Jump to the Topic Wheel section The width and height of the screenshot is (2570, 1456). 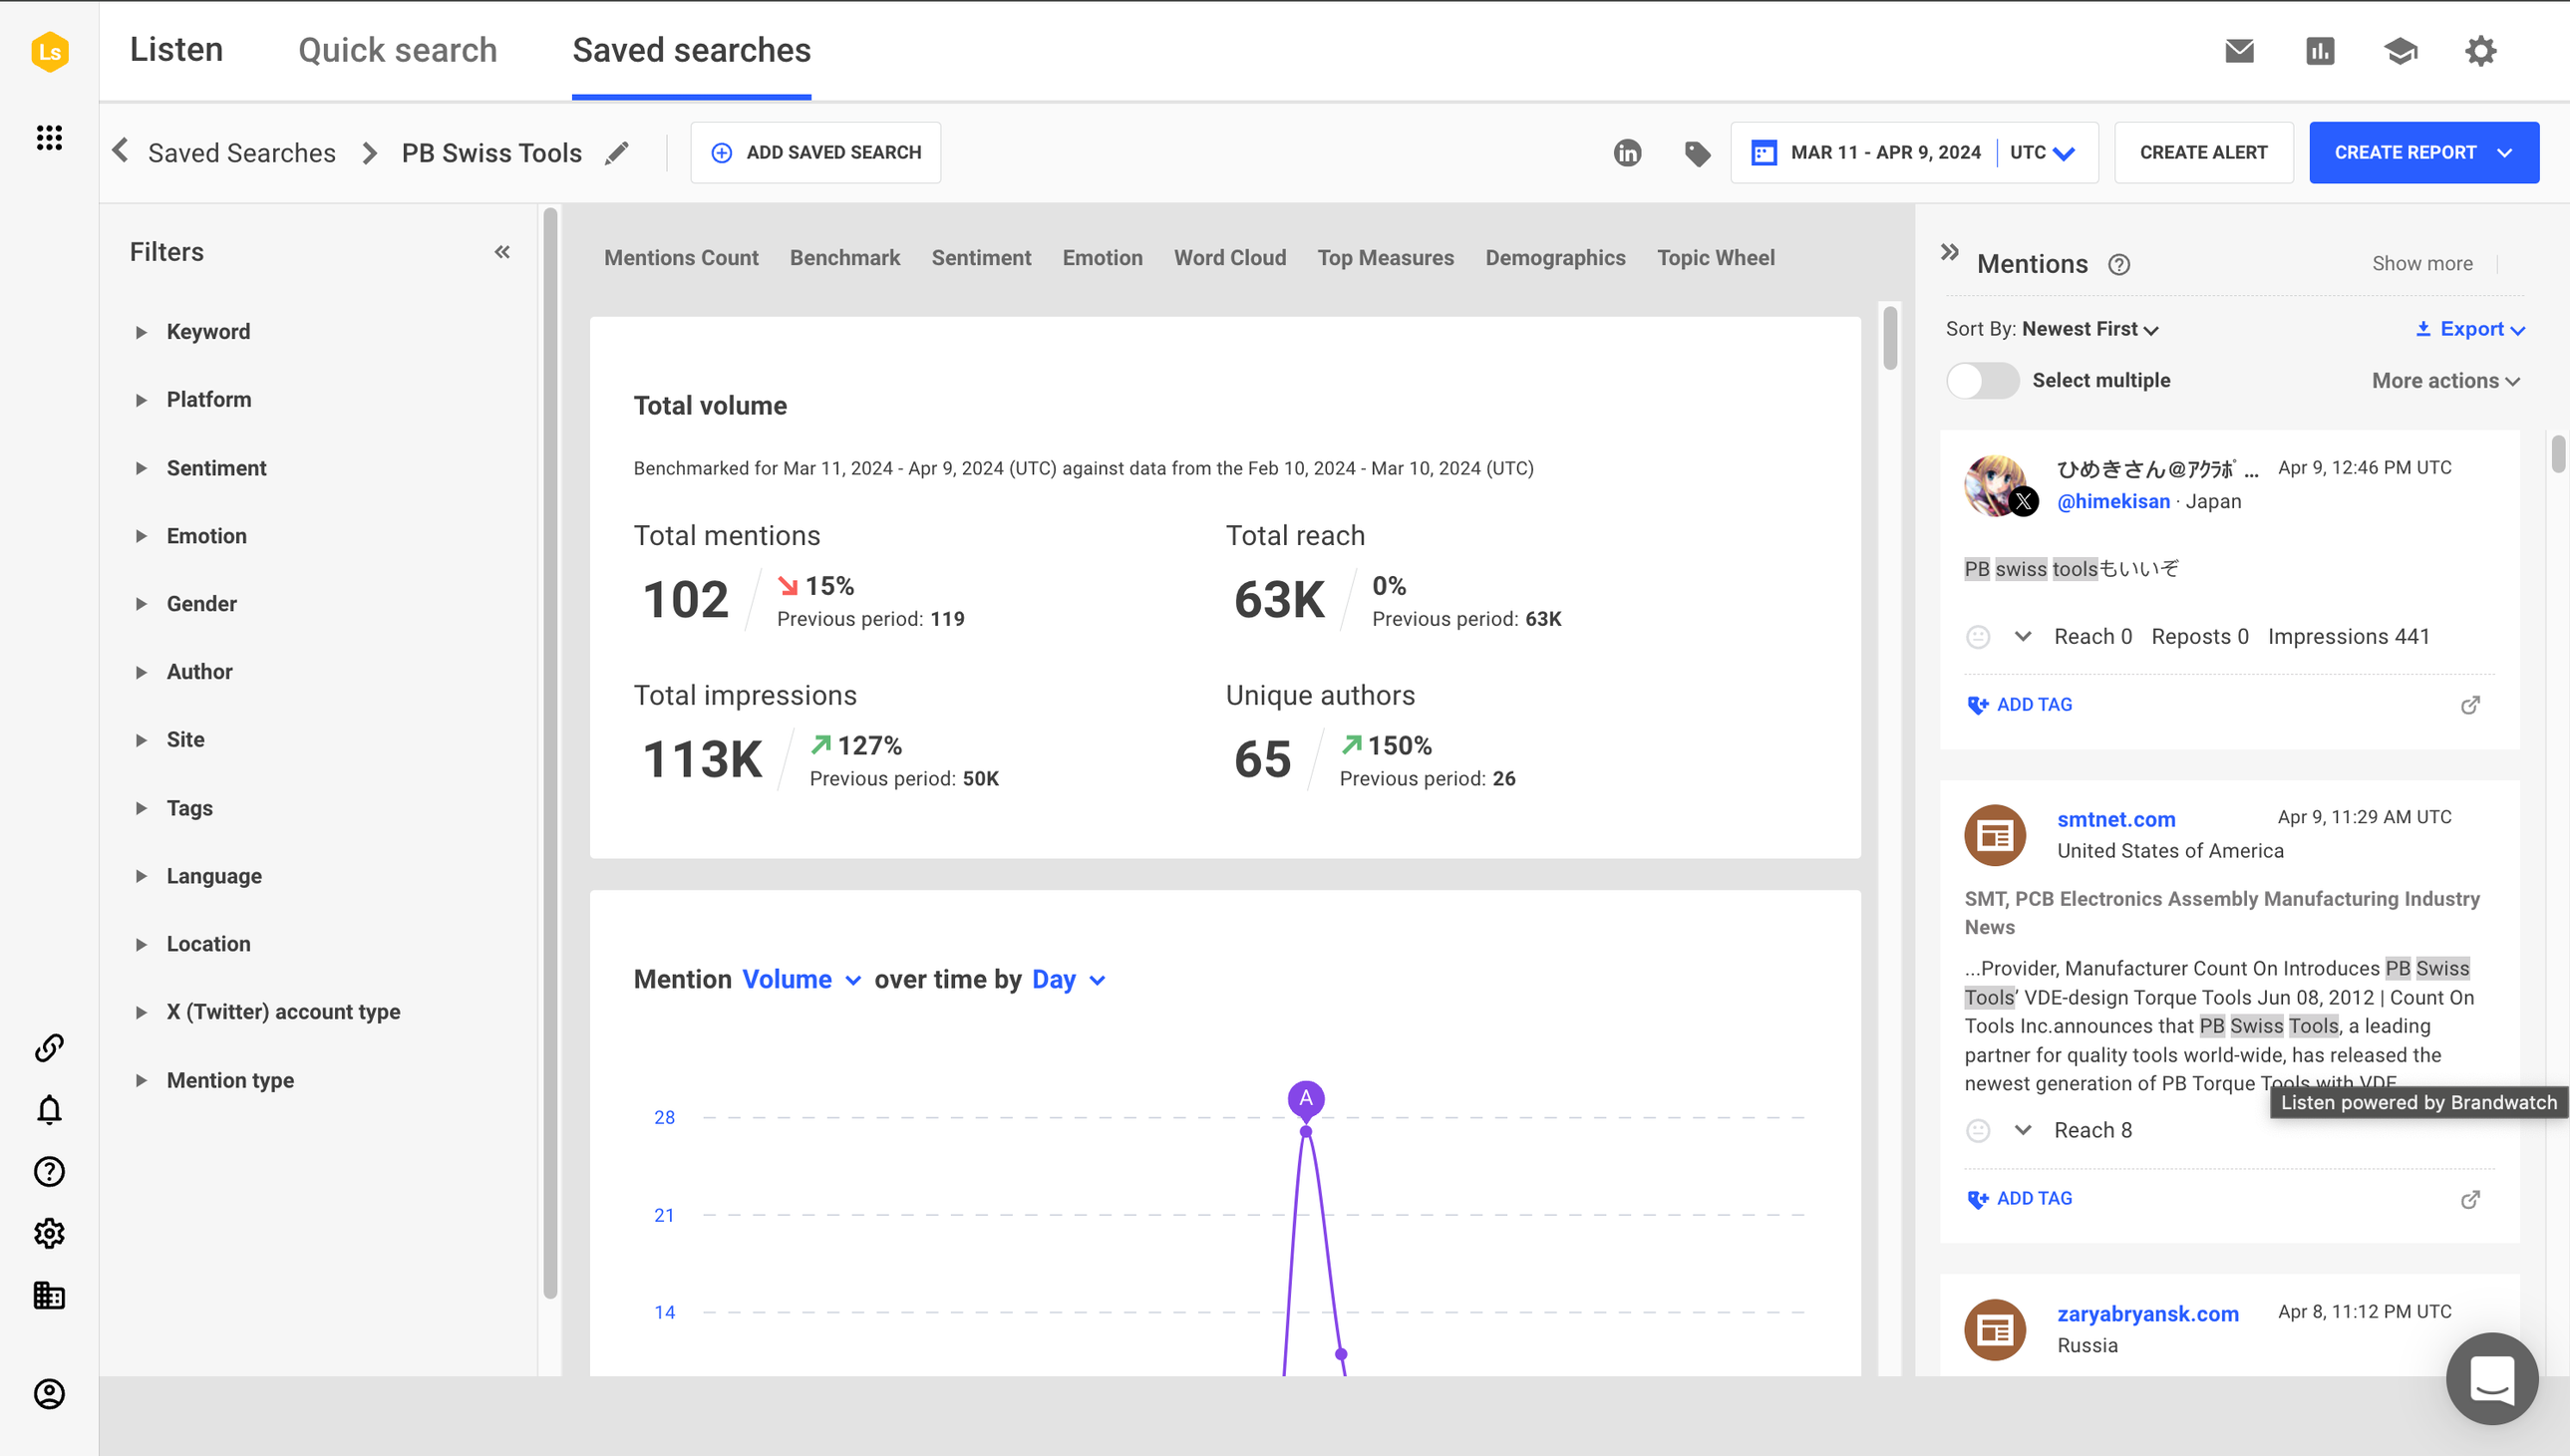point(1715,258)
